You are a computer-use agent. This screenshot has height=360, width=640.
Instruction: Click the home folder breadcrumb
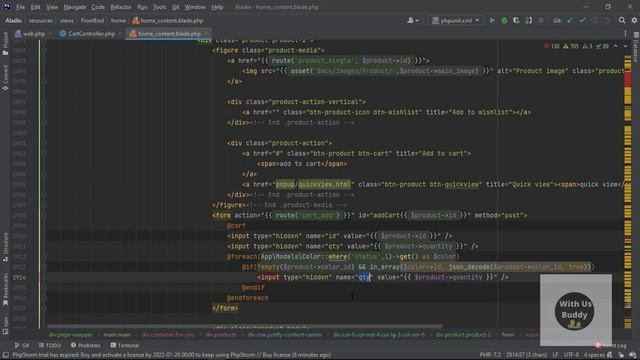118,20
